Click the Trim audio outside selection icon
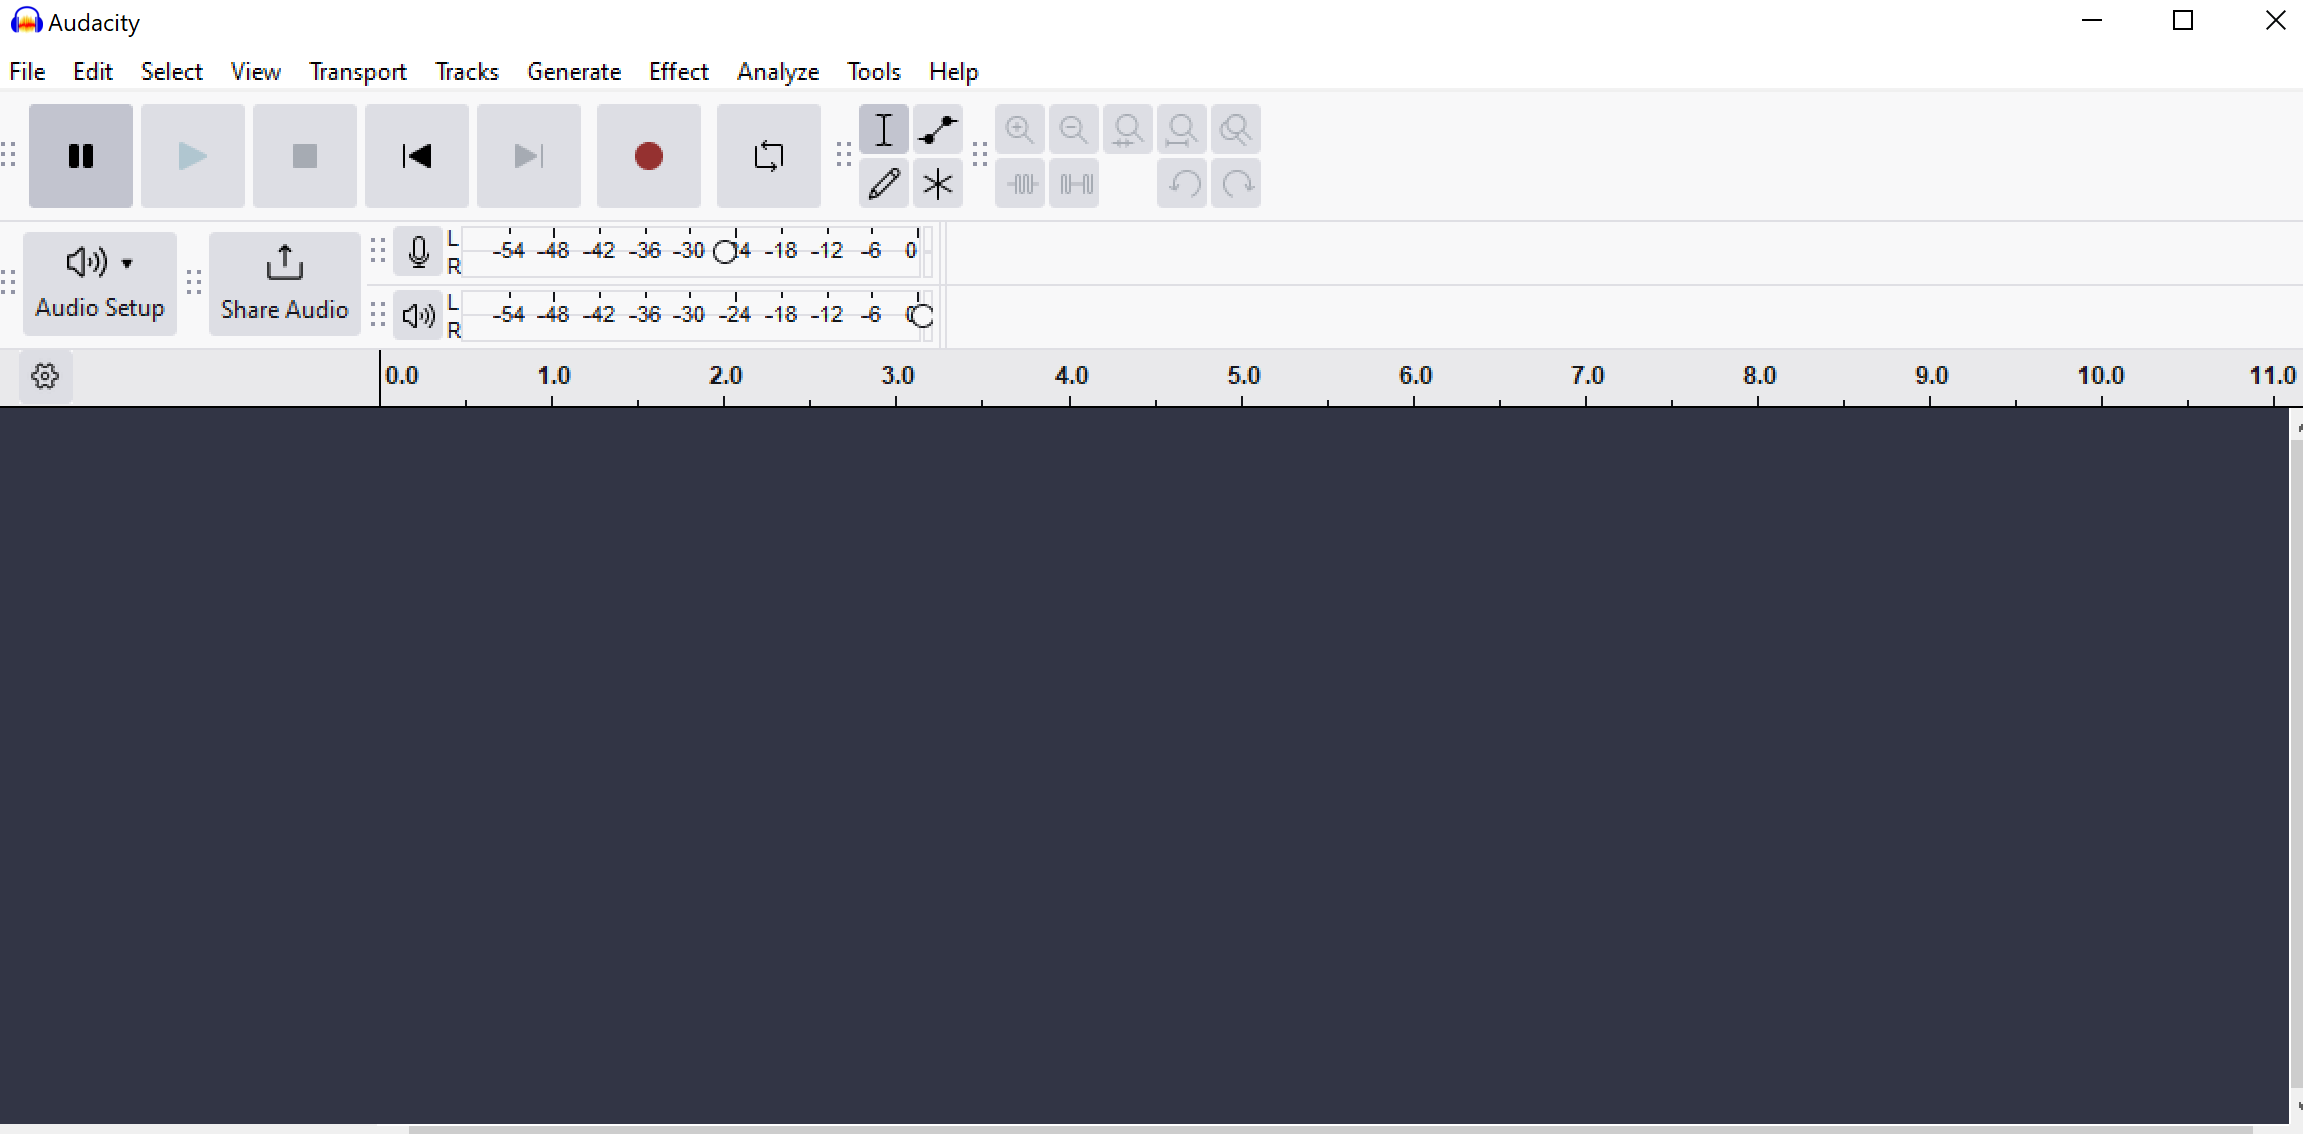This screenshot has width=2303, height=1134. [x=1020, y=184]
